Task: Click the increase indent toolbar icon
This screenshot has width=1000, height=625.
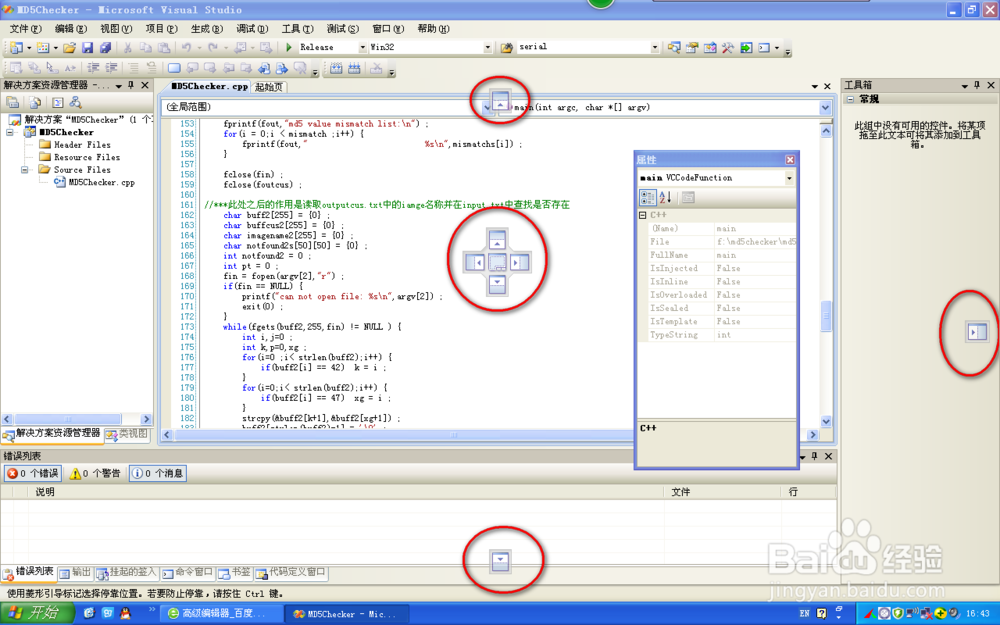Action: tap(112, 68)
